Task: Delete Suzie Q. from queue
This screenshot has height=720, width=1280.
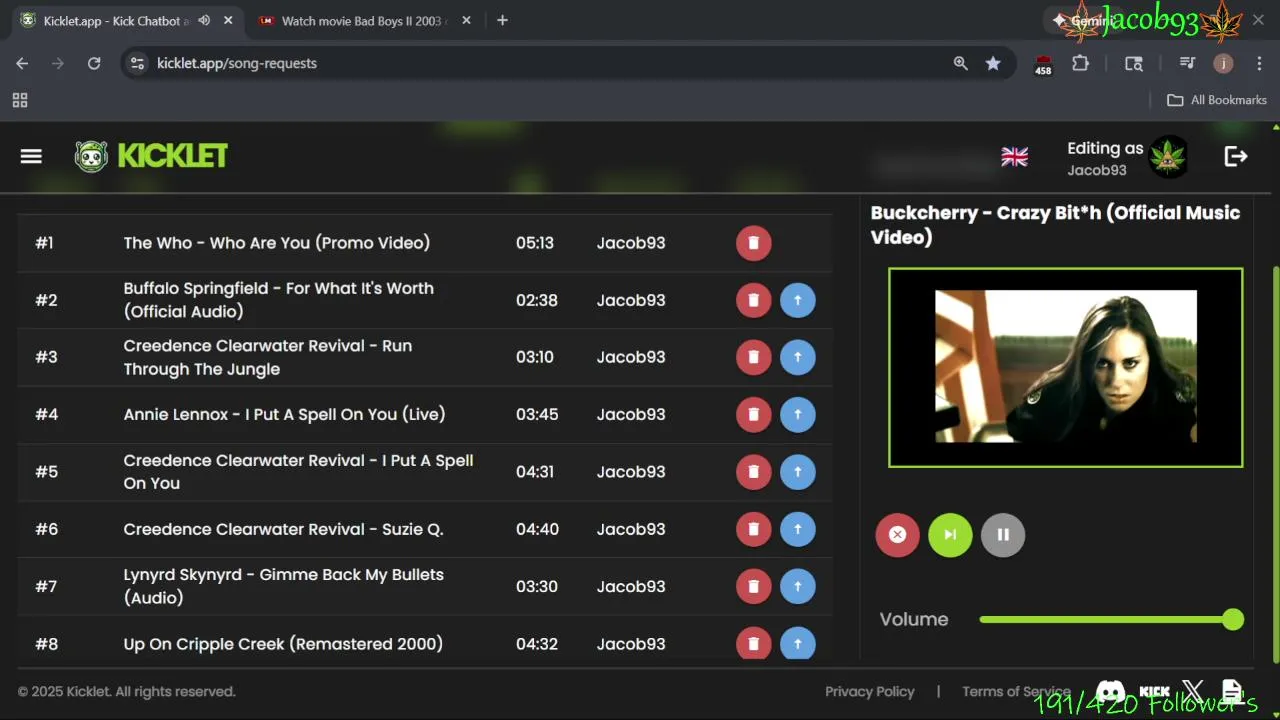Action: click(754, 529)
